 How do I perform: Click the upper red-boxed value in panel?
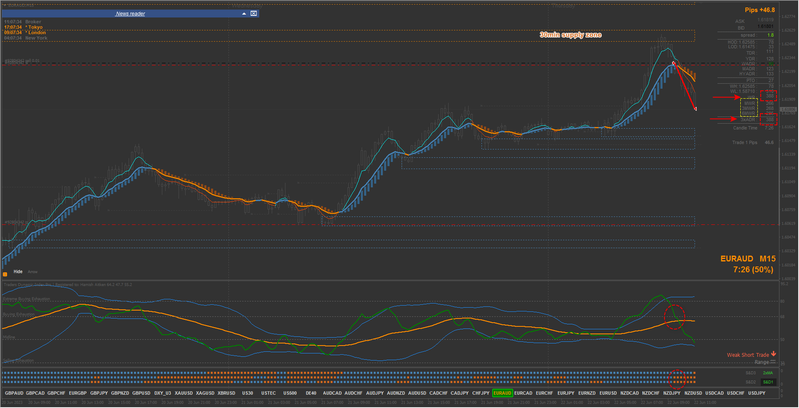click(x=768, y=97)
